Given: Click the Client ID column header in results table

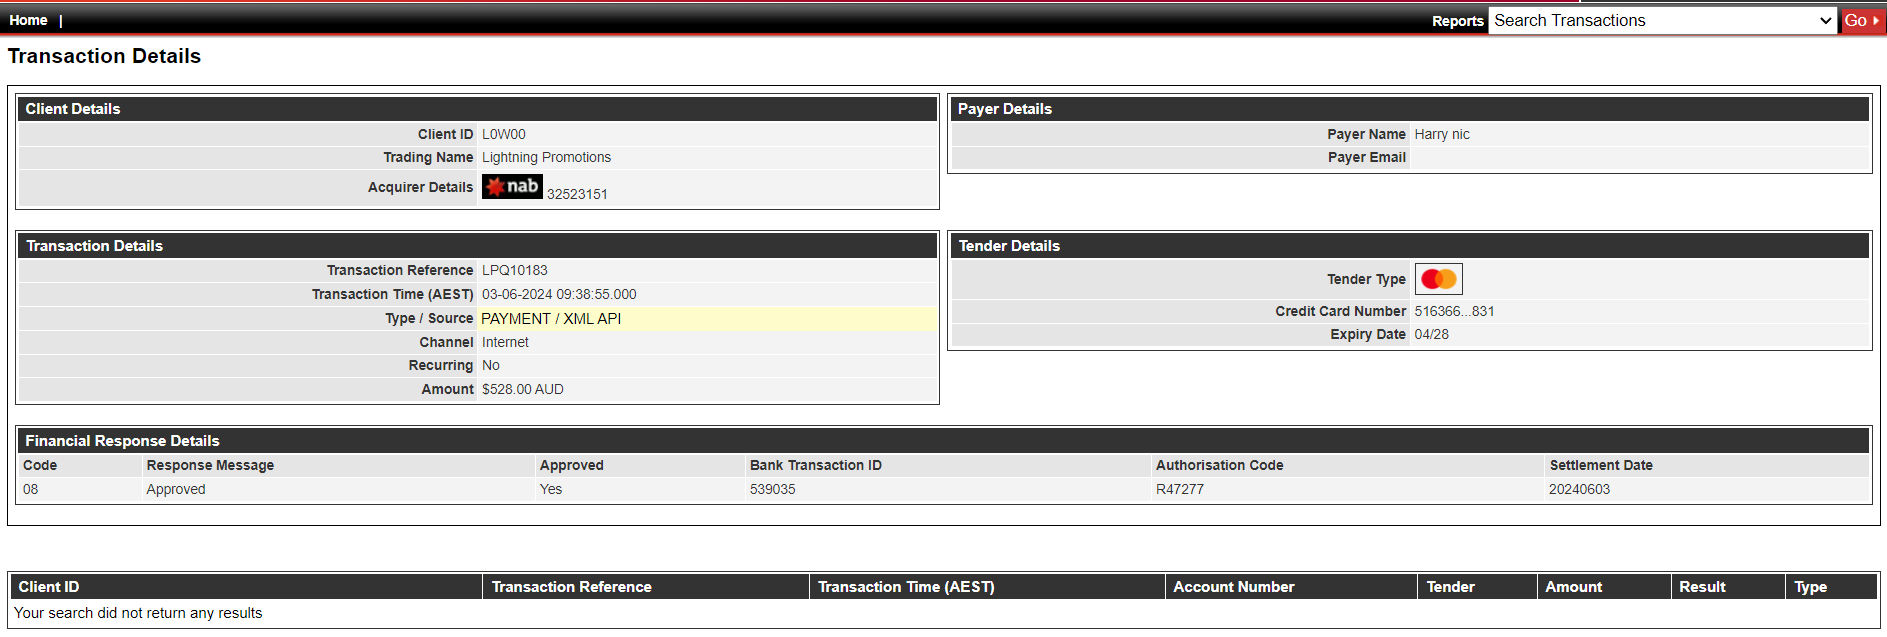Looking at the screenshot, I should pyautogui.click(x=246, y=587).
